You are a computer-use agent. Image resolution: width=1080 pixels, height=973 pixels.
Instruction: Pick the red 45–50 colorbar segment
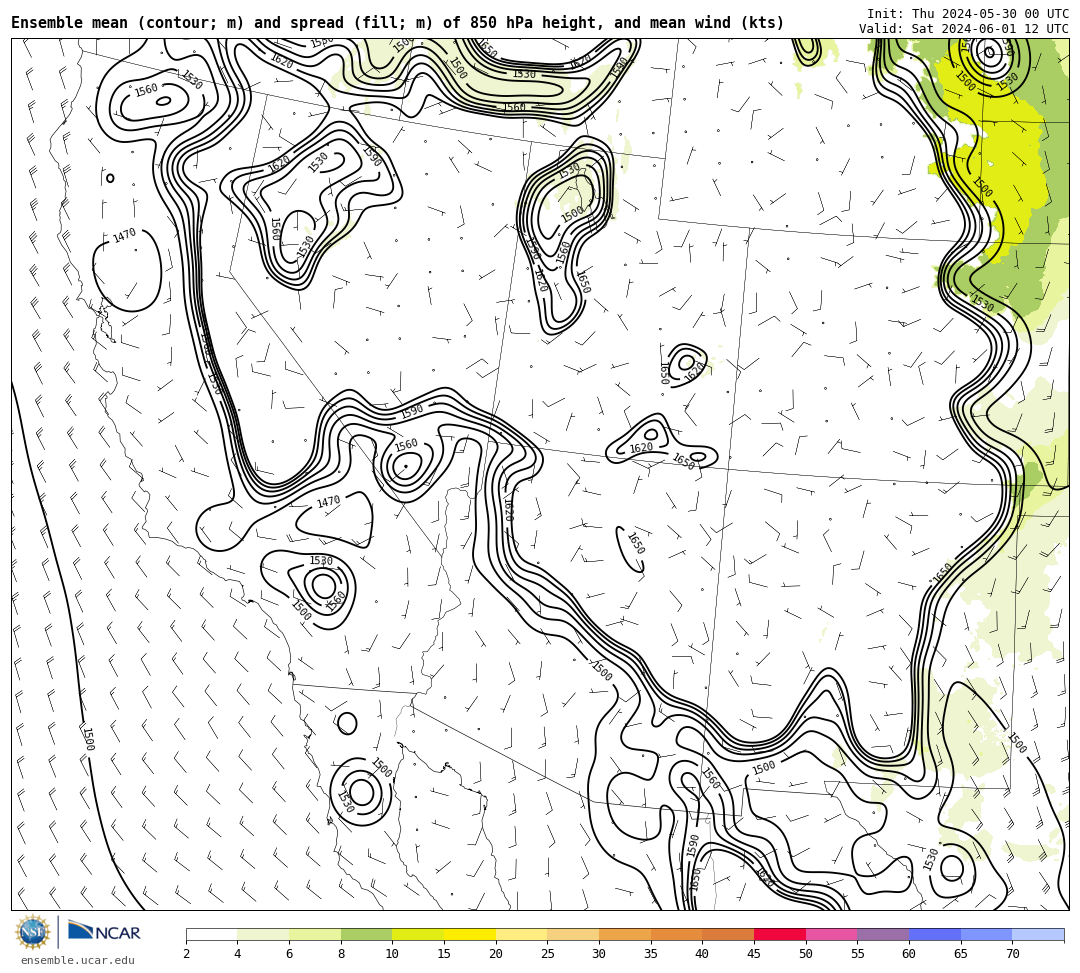(x=780, y=934)
